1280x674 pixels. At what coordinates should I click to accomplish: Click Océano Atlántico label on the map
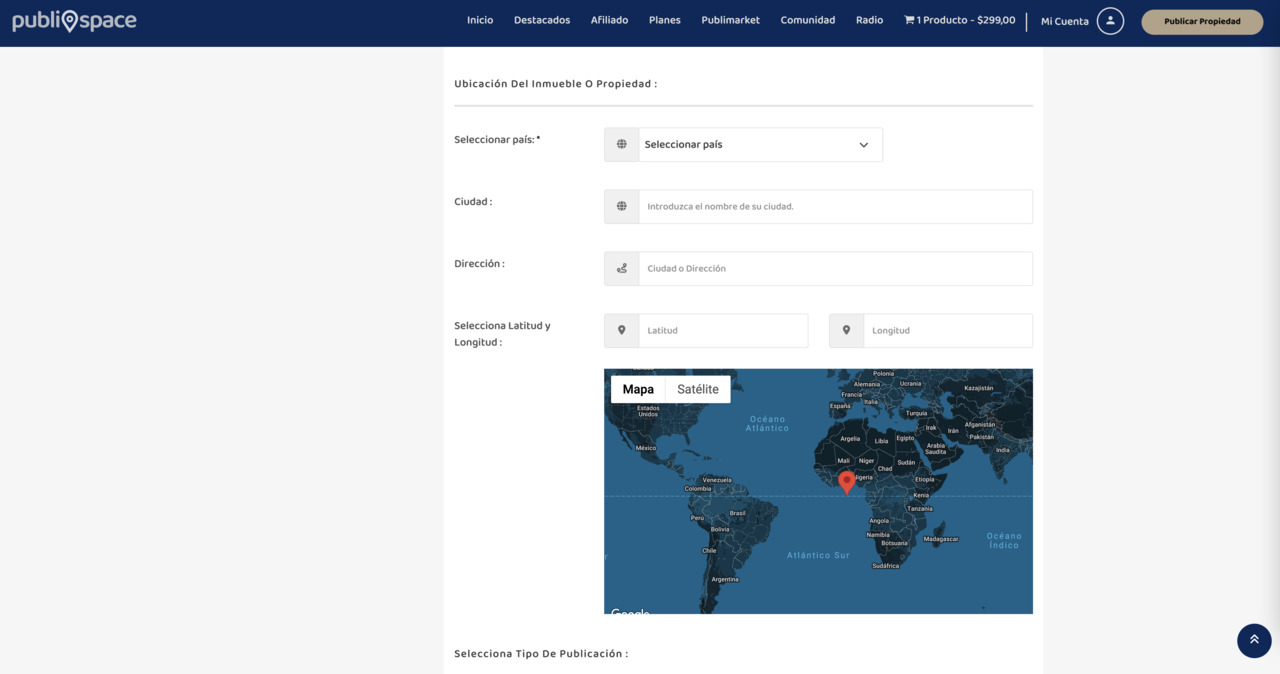[x=767, y=423]
